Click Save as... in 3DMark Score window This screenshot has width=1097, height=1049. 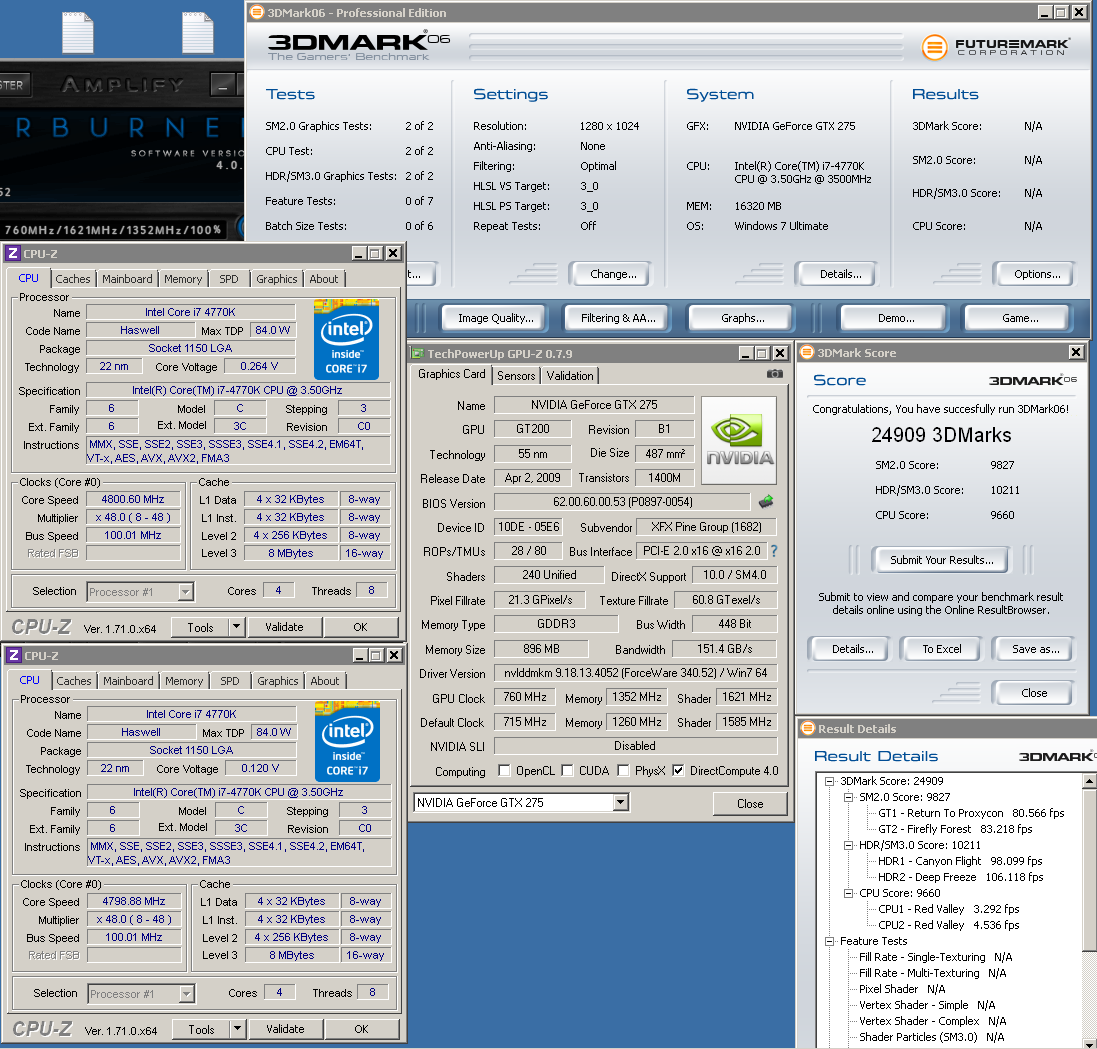tap(1035, 649)
